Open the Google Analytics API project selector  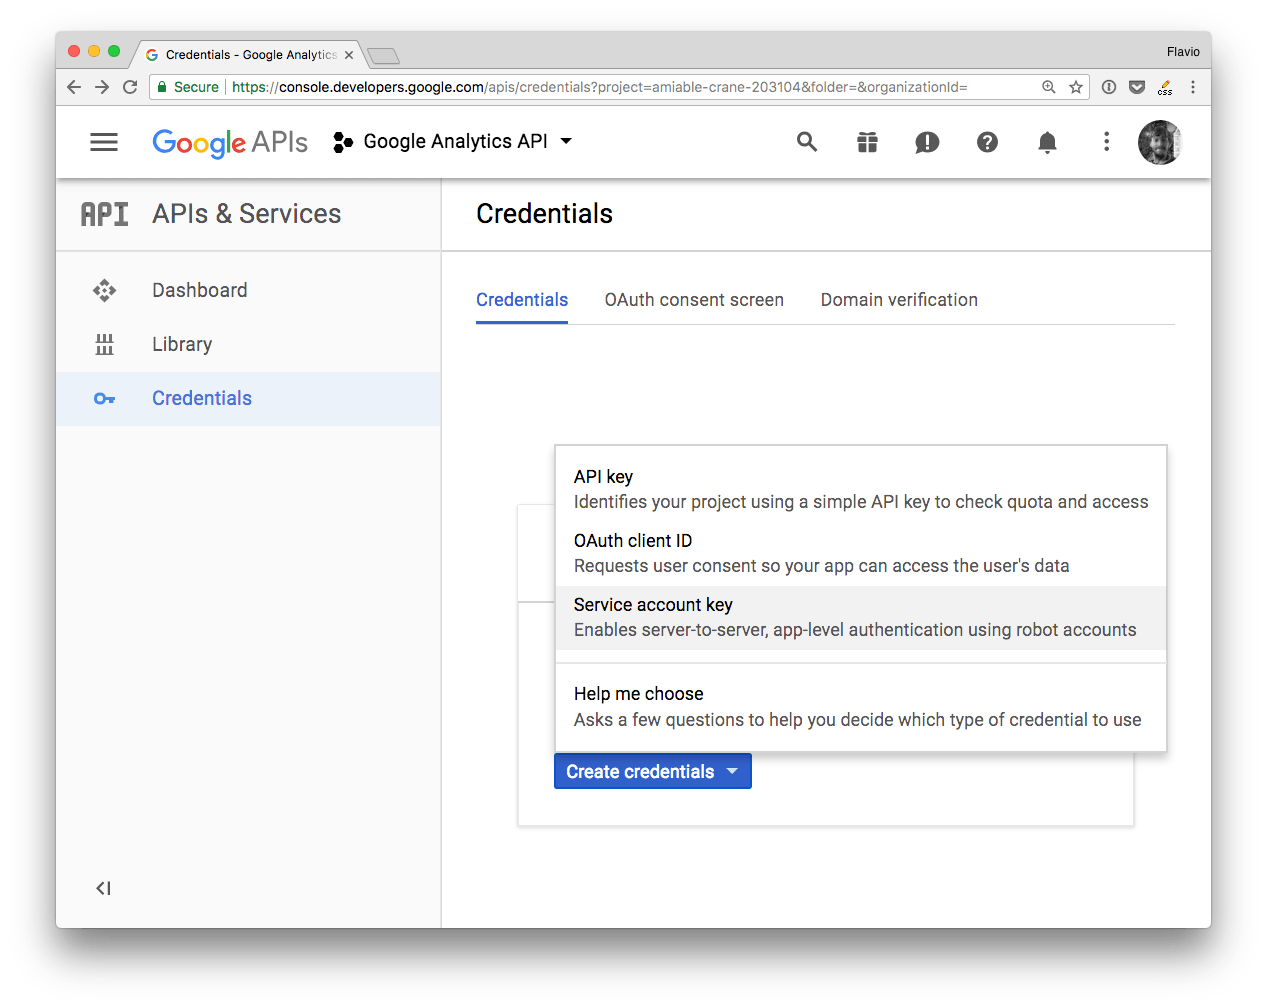453,142
